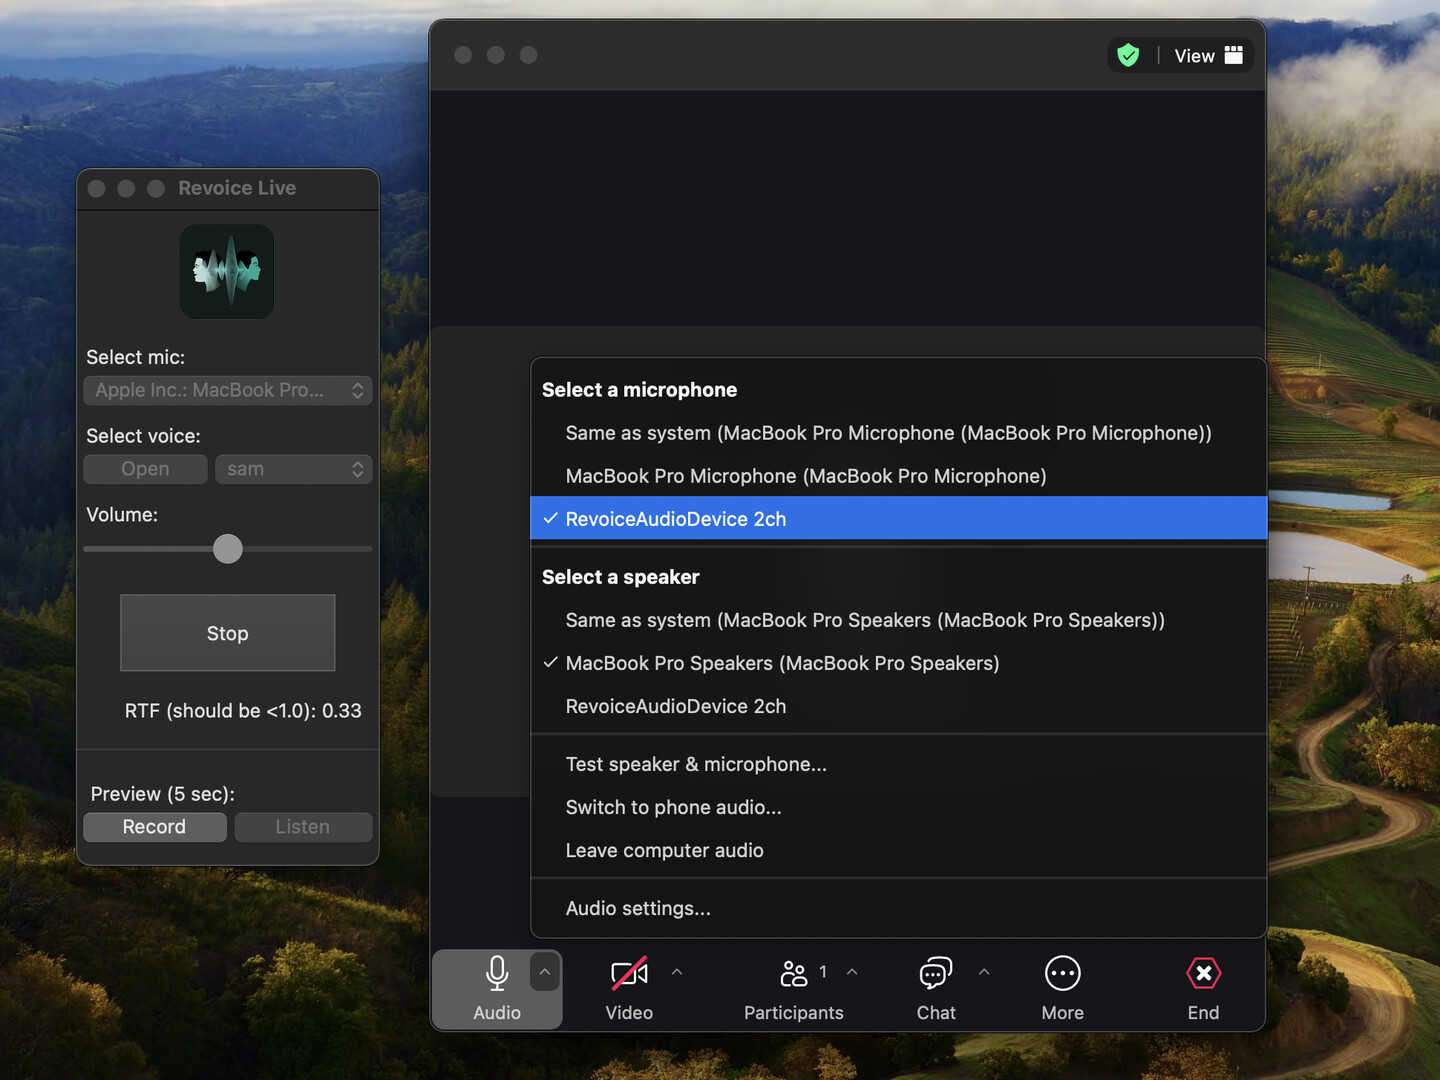Click the End meeting icon
Image resolution: width=1440 pixels, height=1080 pixels.
[1203, 973]
